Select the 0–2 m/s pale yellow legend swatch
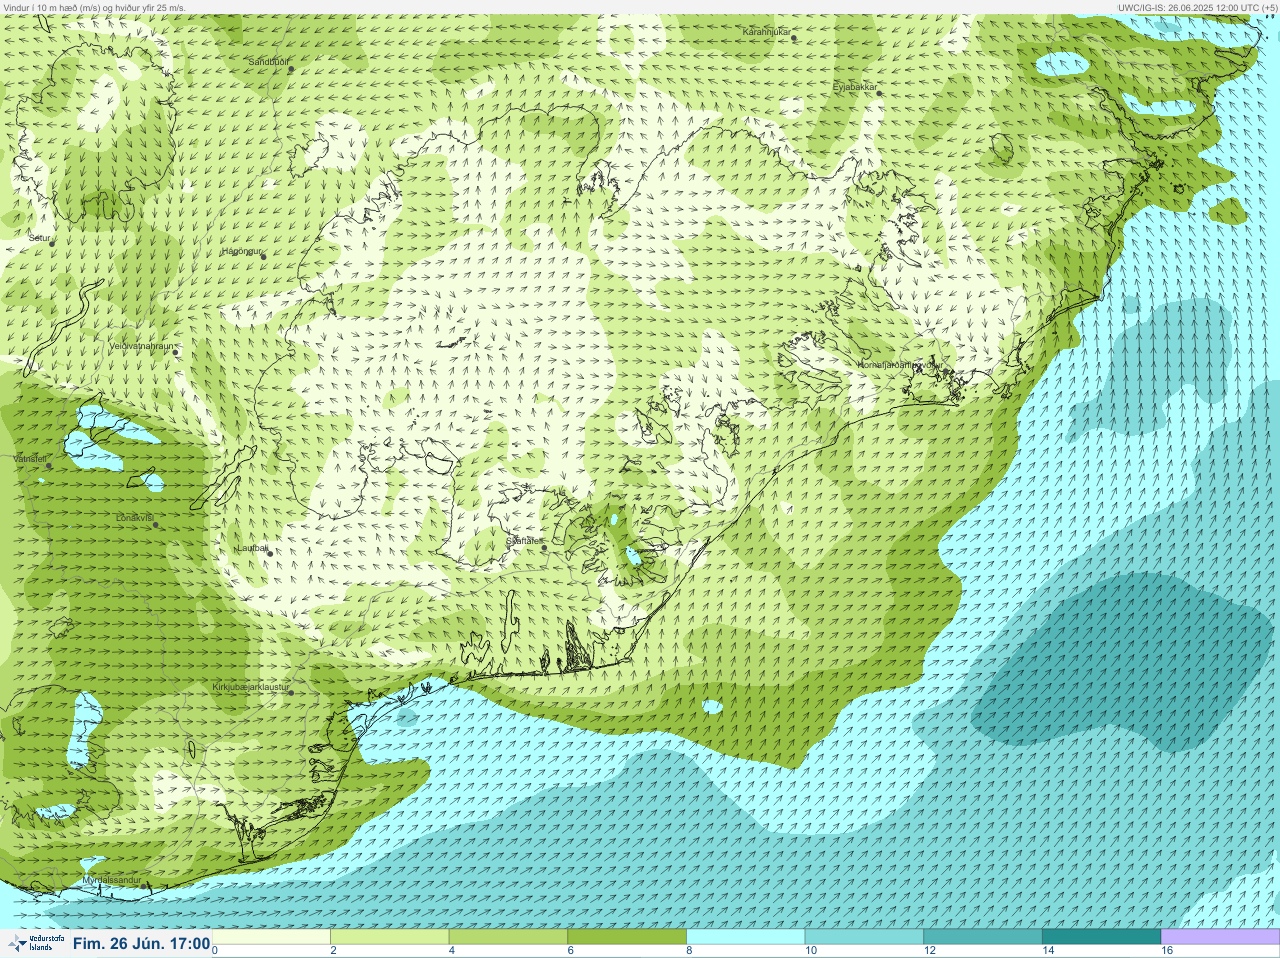The height and width of the screenshot is (958, 1280). (x=271, y=937)
